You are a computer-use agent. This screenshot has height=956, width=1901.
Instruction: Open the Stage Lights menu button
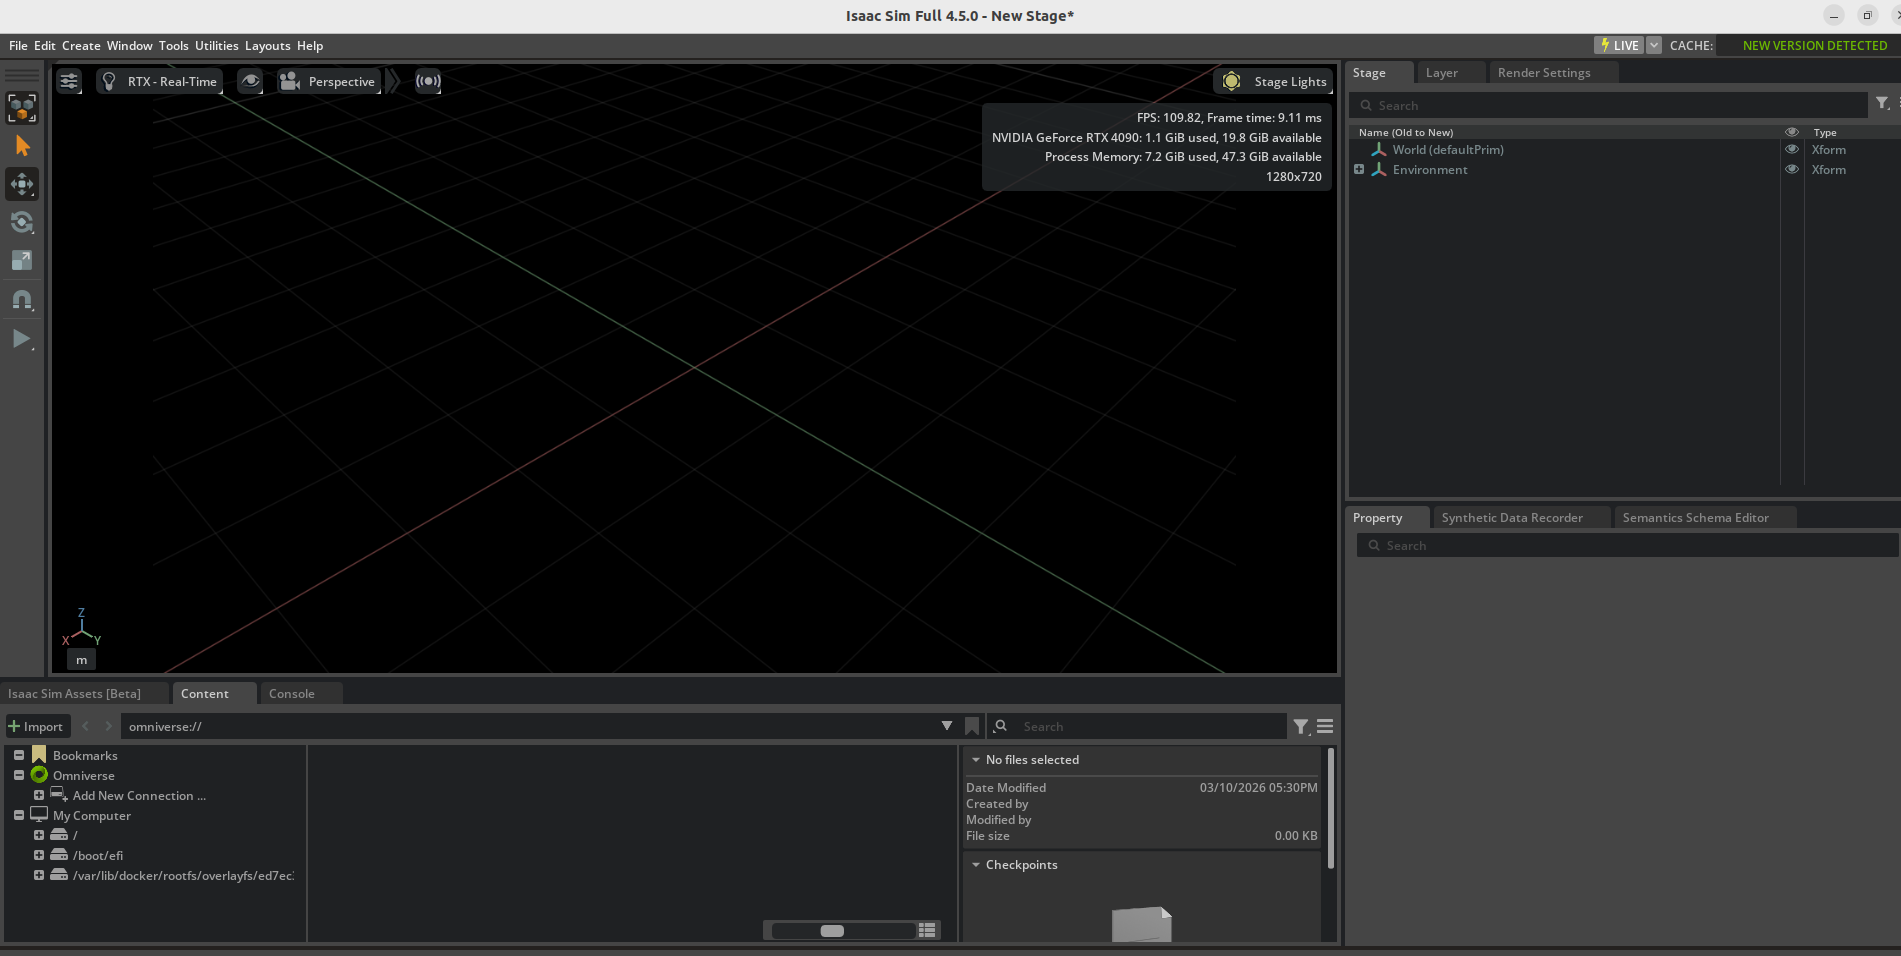[1274, 82]
